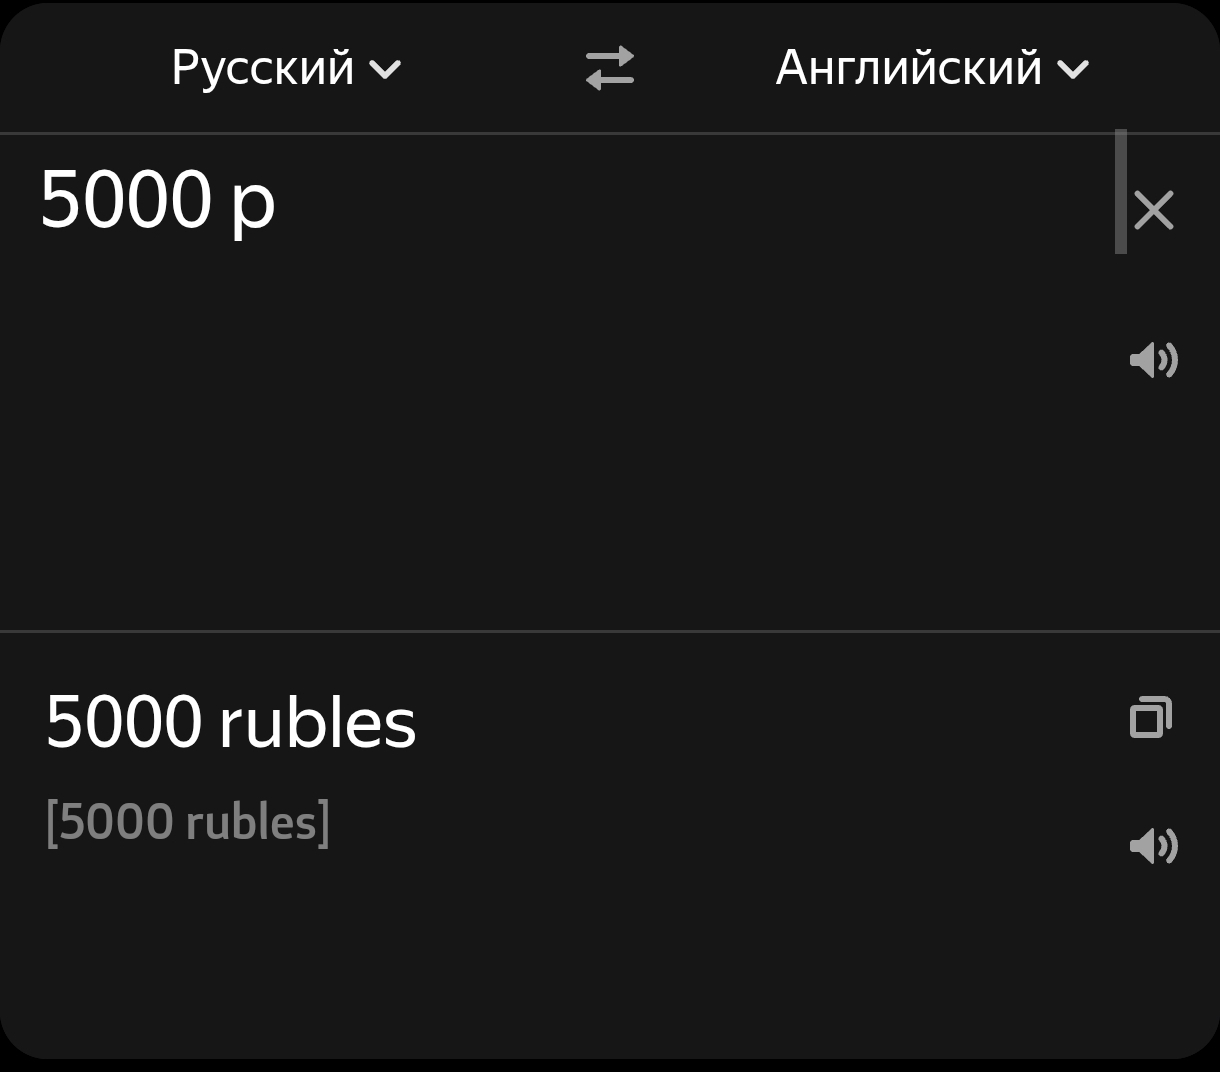Copy the translation to clipboard
The width and height of the screenshot is (1220, 1072).
(x=1151, y=718)
